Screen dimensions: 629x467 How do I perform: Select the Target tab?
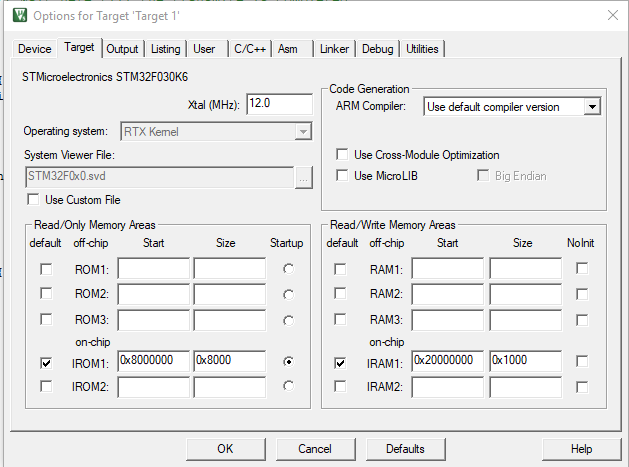[x=79, y=47]
